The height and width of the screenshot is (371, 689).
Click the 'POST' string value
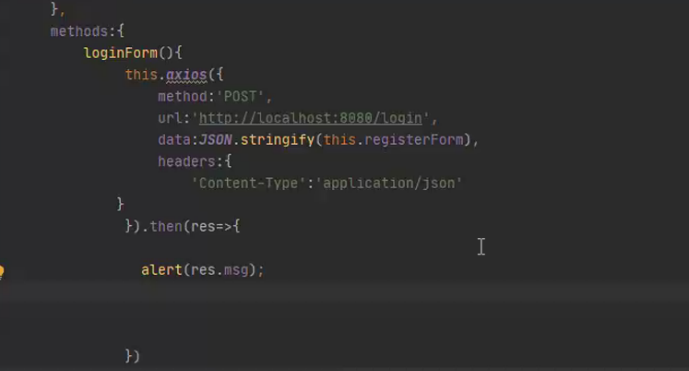coord(240,96)
